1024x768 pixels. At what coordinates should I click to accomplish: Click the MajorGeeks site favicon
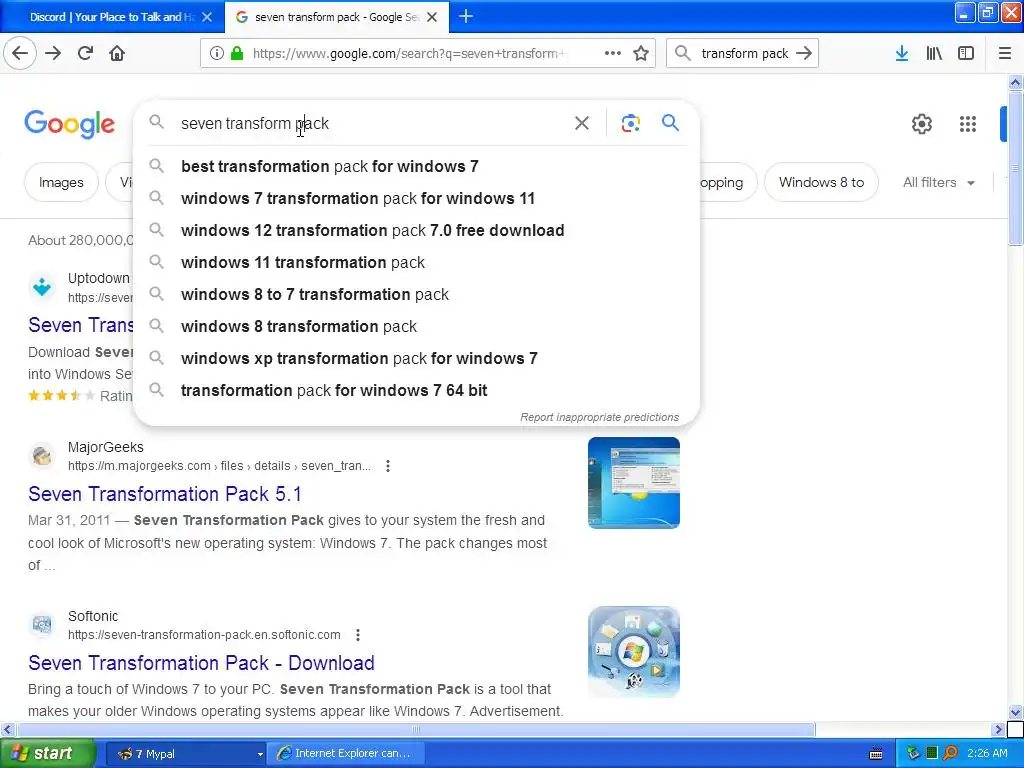42,456
